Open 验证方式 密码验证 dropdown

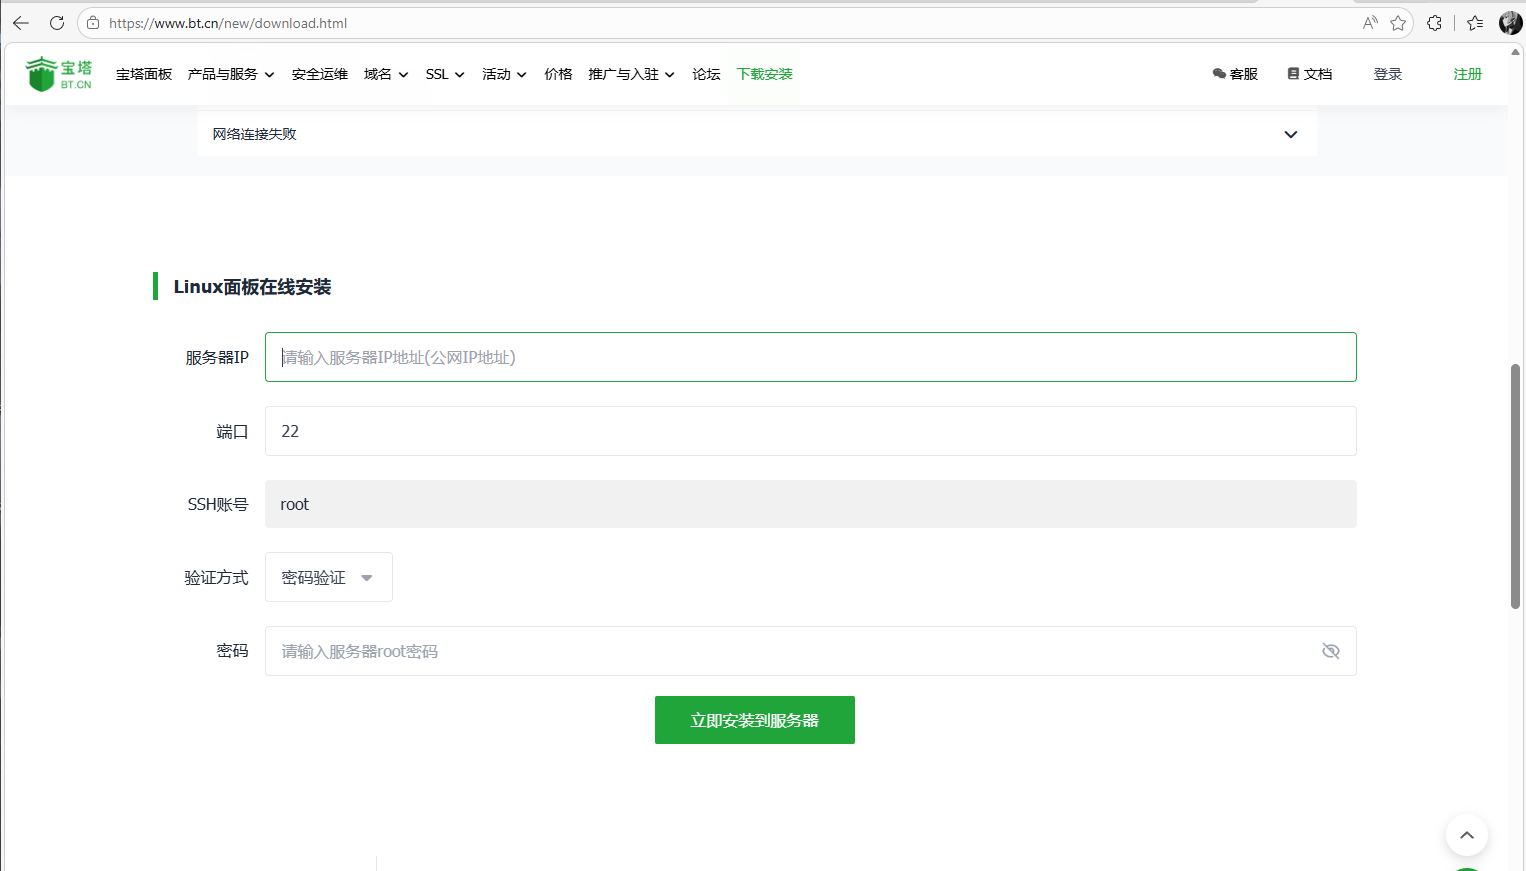(328, 577)
